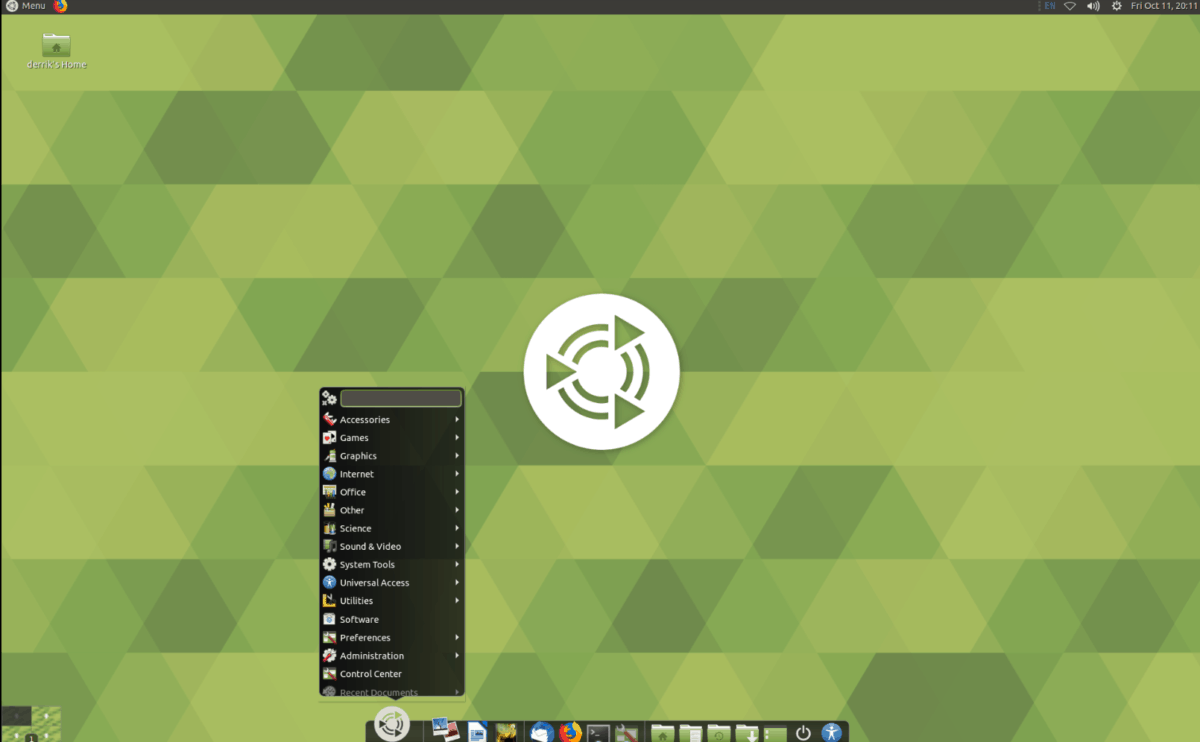Screen dimensions: 1200x742
Task: Open the session power indicator in top panel
Action: tap(1117, 6)
